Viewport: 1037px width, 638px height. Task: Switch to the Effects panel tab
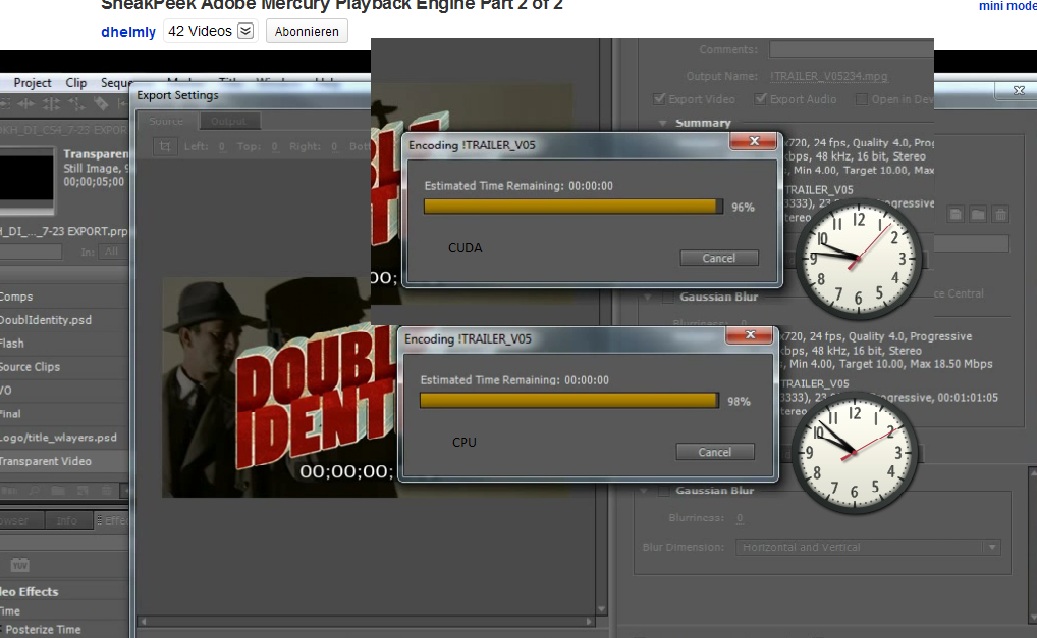(x=112, y=520)
